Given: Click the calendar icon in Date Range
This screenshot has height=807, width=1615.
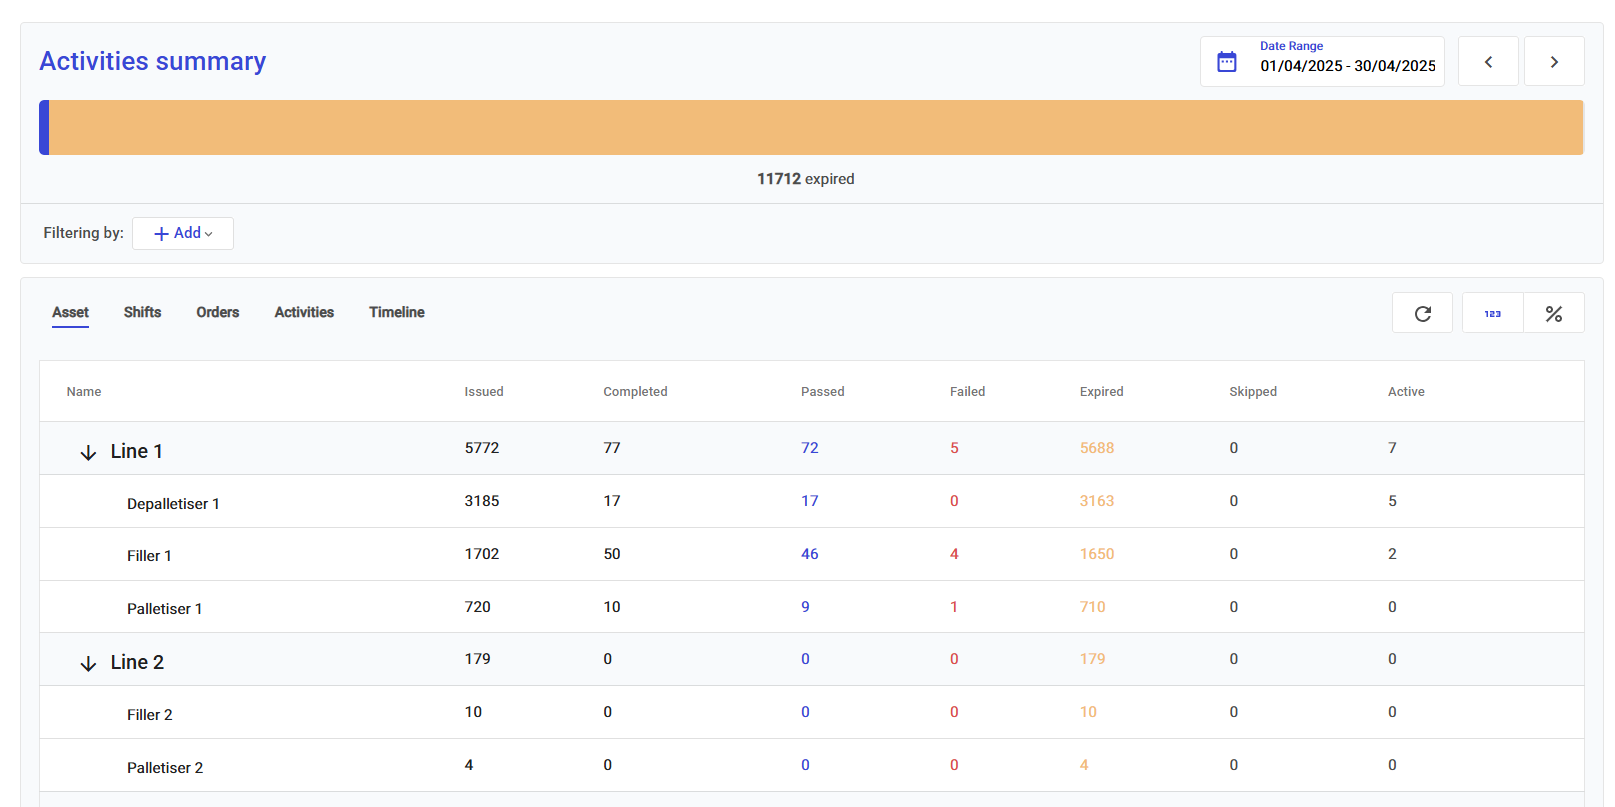Looking at the screenshot, I should (x=1226, y=62).
